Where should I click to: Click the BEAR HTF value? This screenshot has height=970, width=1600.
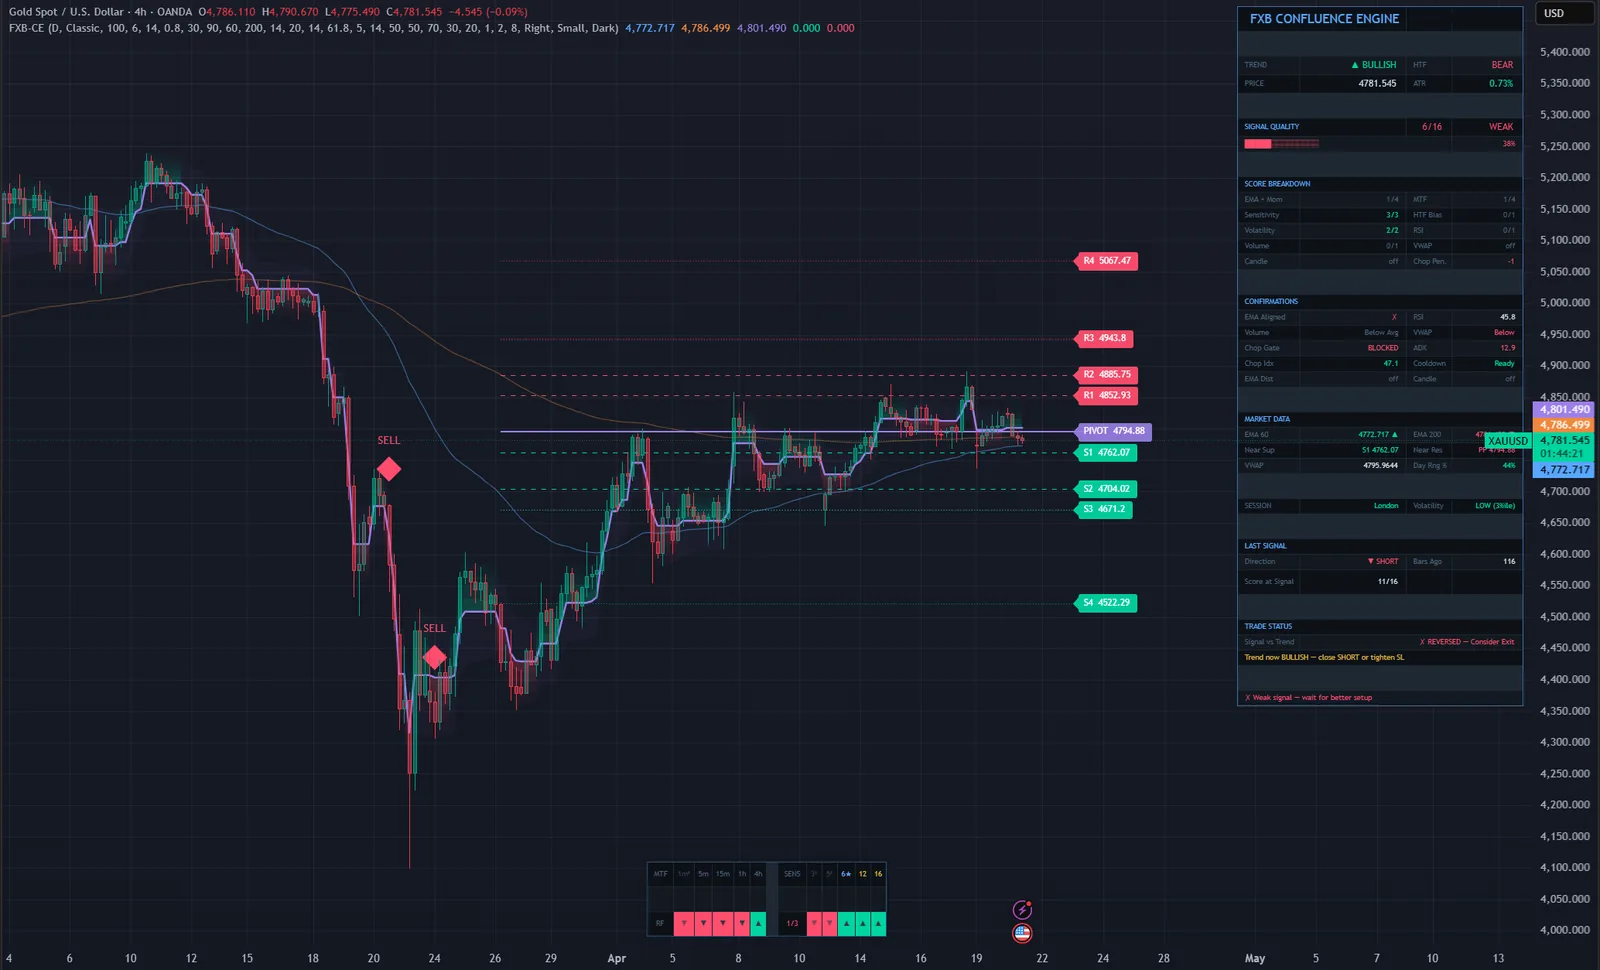[1502, 65]
